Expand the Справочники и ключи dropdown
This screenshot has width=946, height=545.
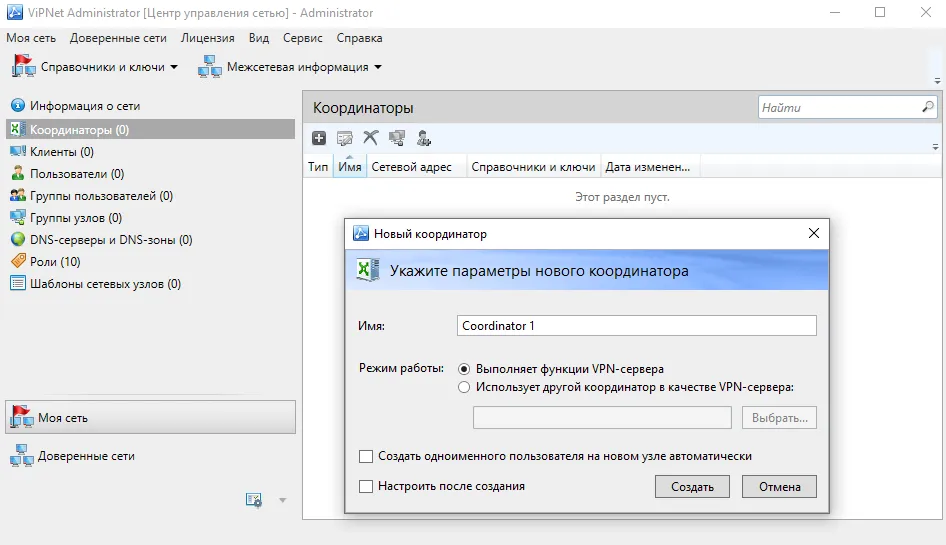(x=174, y=67)
